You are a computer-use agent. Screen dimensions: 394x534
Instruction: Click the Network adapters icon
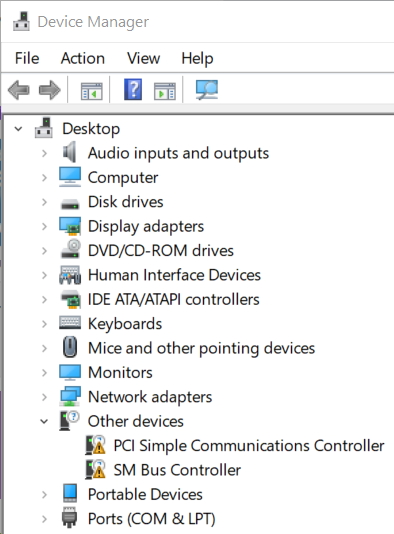coord(70,396)
